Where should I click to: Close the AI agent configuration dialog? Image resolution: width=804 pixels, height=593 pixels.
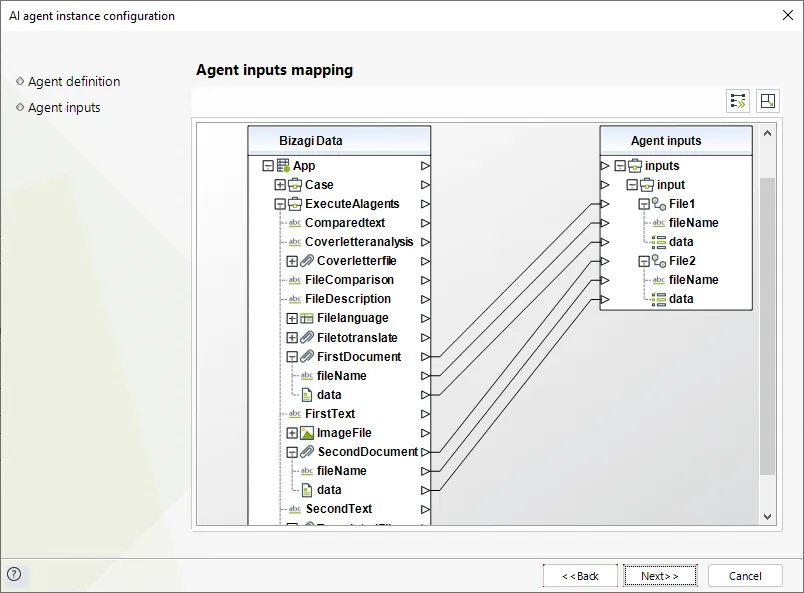pos(788,15)
